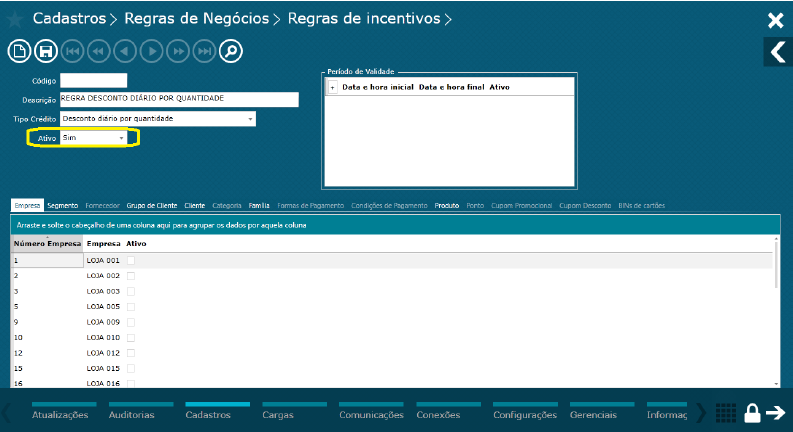793x432 pixels.
Task: Switch to the Produto tab
Action: coord(447,205)
